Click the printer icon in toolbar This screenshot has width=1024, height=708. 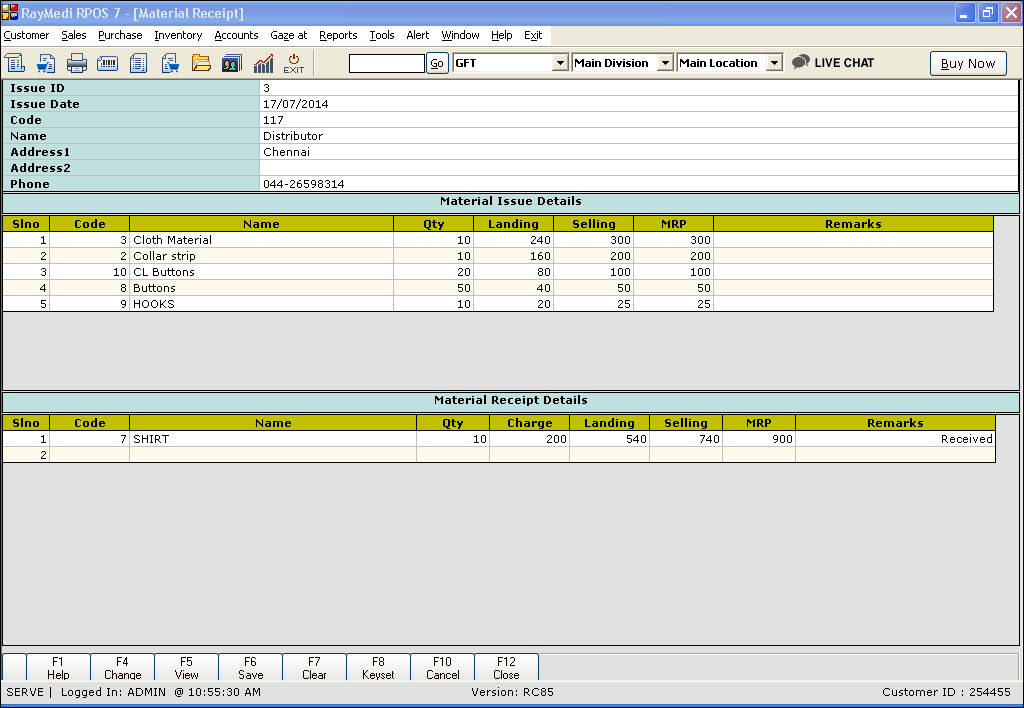[x=77, y=64]
